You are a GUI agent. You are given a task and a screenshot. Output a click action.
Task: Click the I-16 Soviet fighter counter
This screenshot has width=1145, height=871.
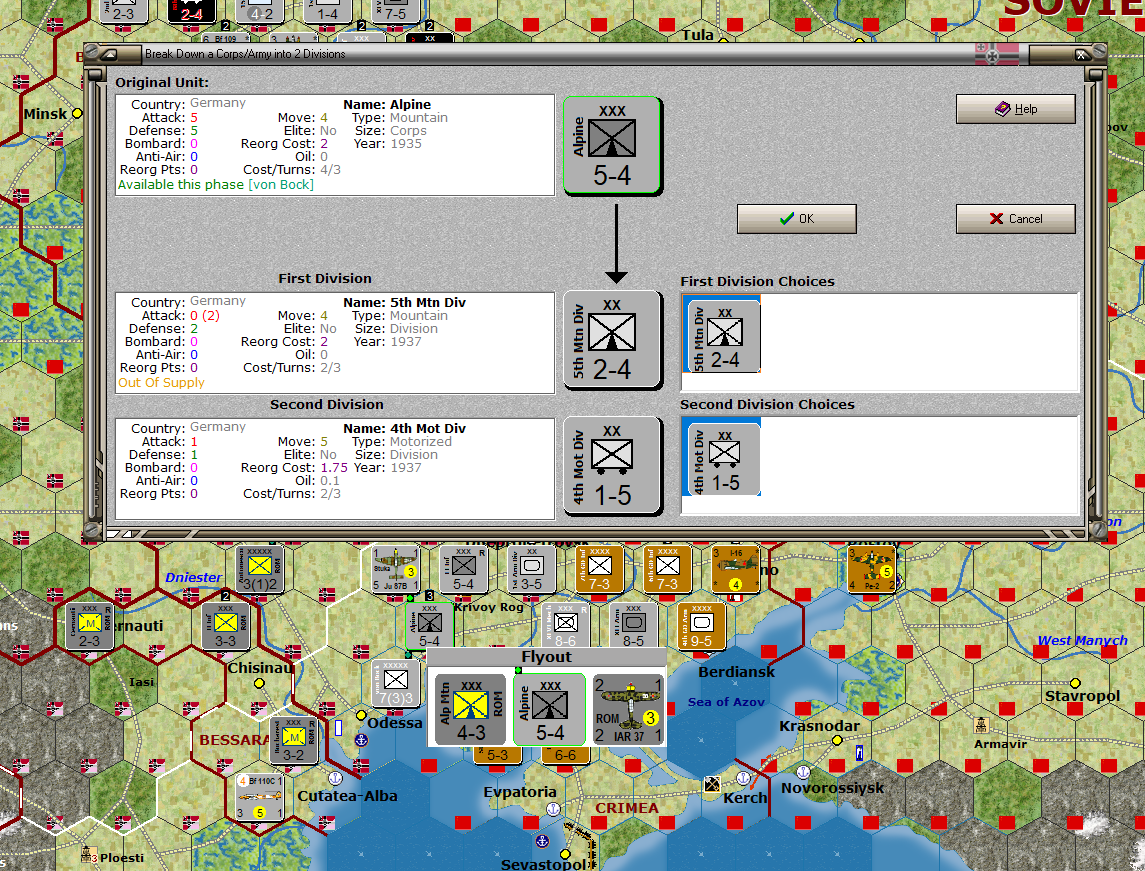pos(735,569)
